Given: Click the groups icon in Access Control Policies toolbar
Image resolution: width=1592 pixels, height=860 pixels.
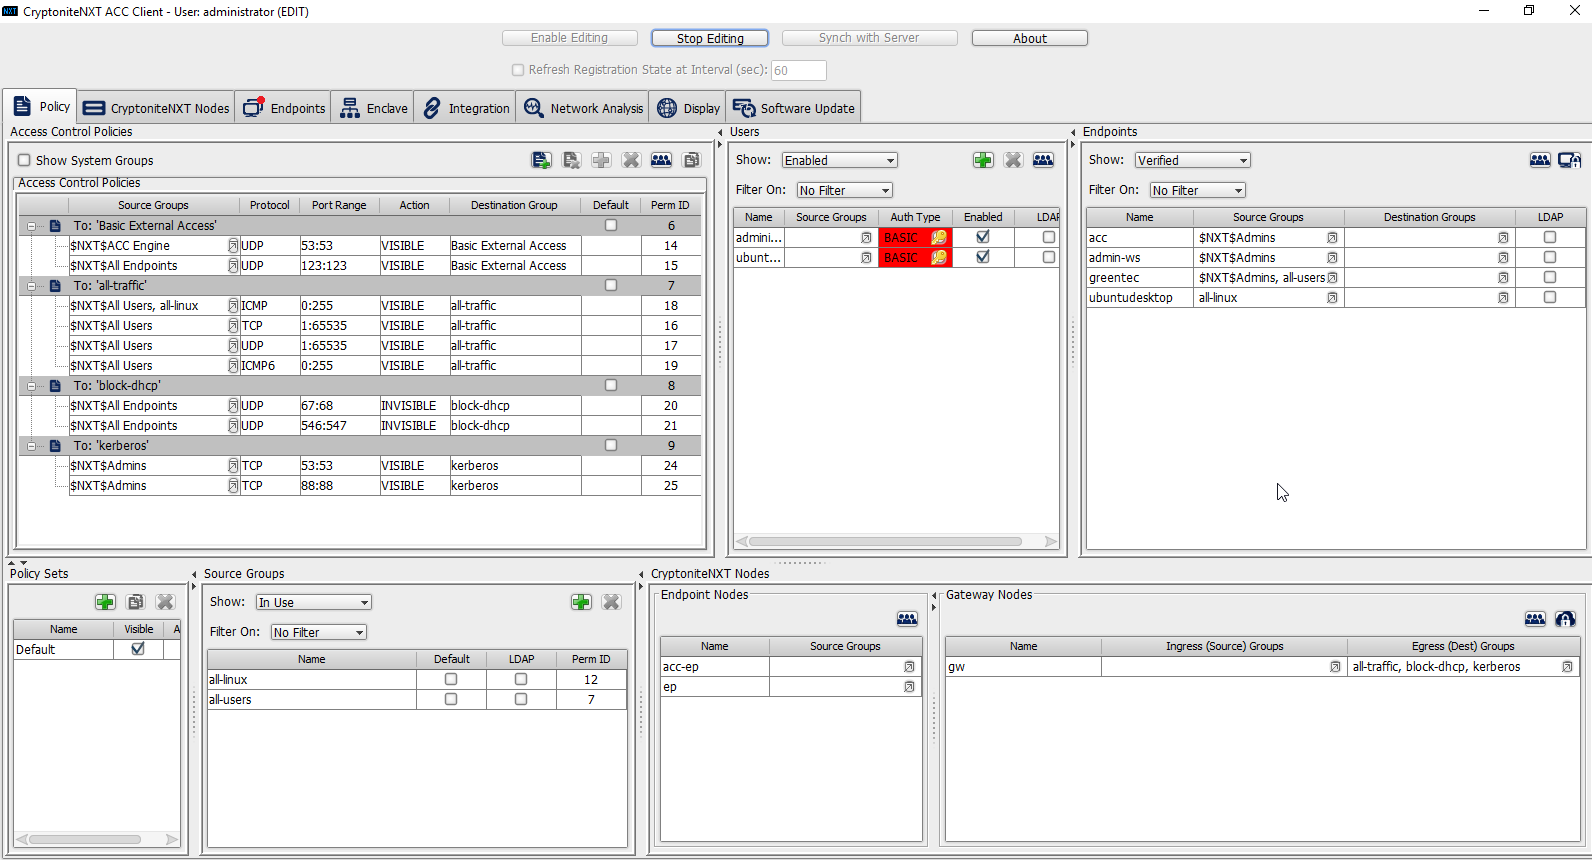Looking at the screenshot, I should pos(661,160).
